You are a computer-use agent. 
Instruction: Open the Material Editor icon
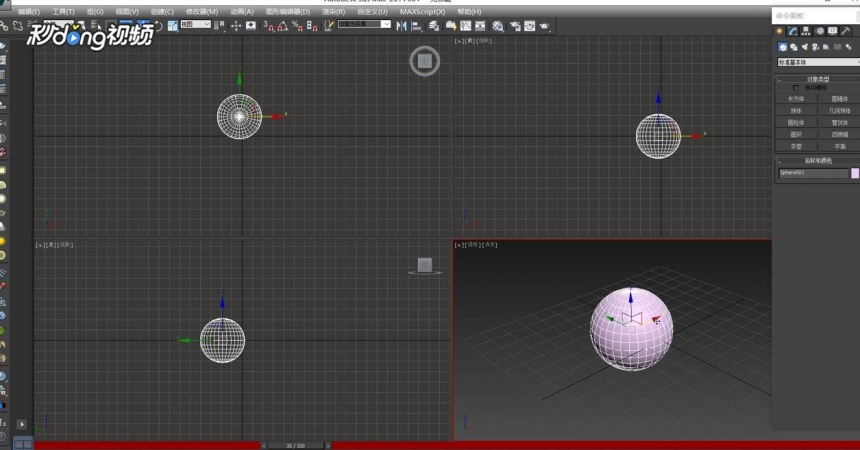(497, 26)
